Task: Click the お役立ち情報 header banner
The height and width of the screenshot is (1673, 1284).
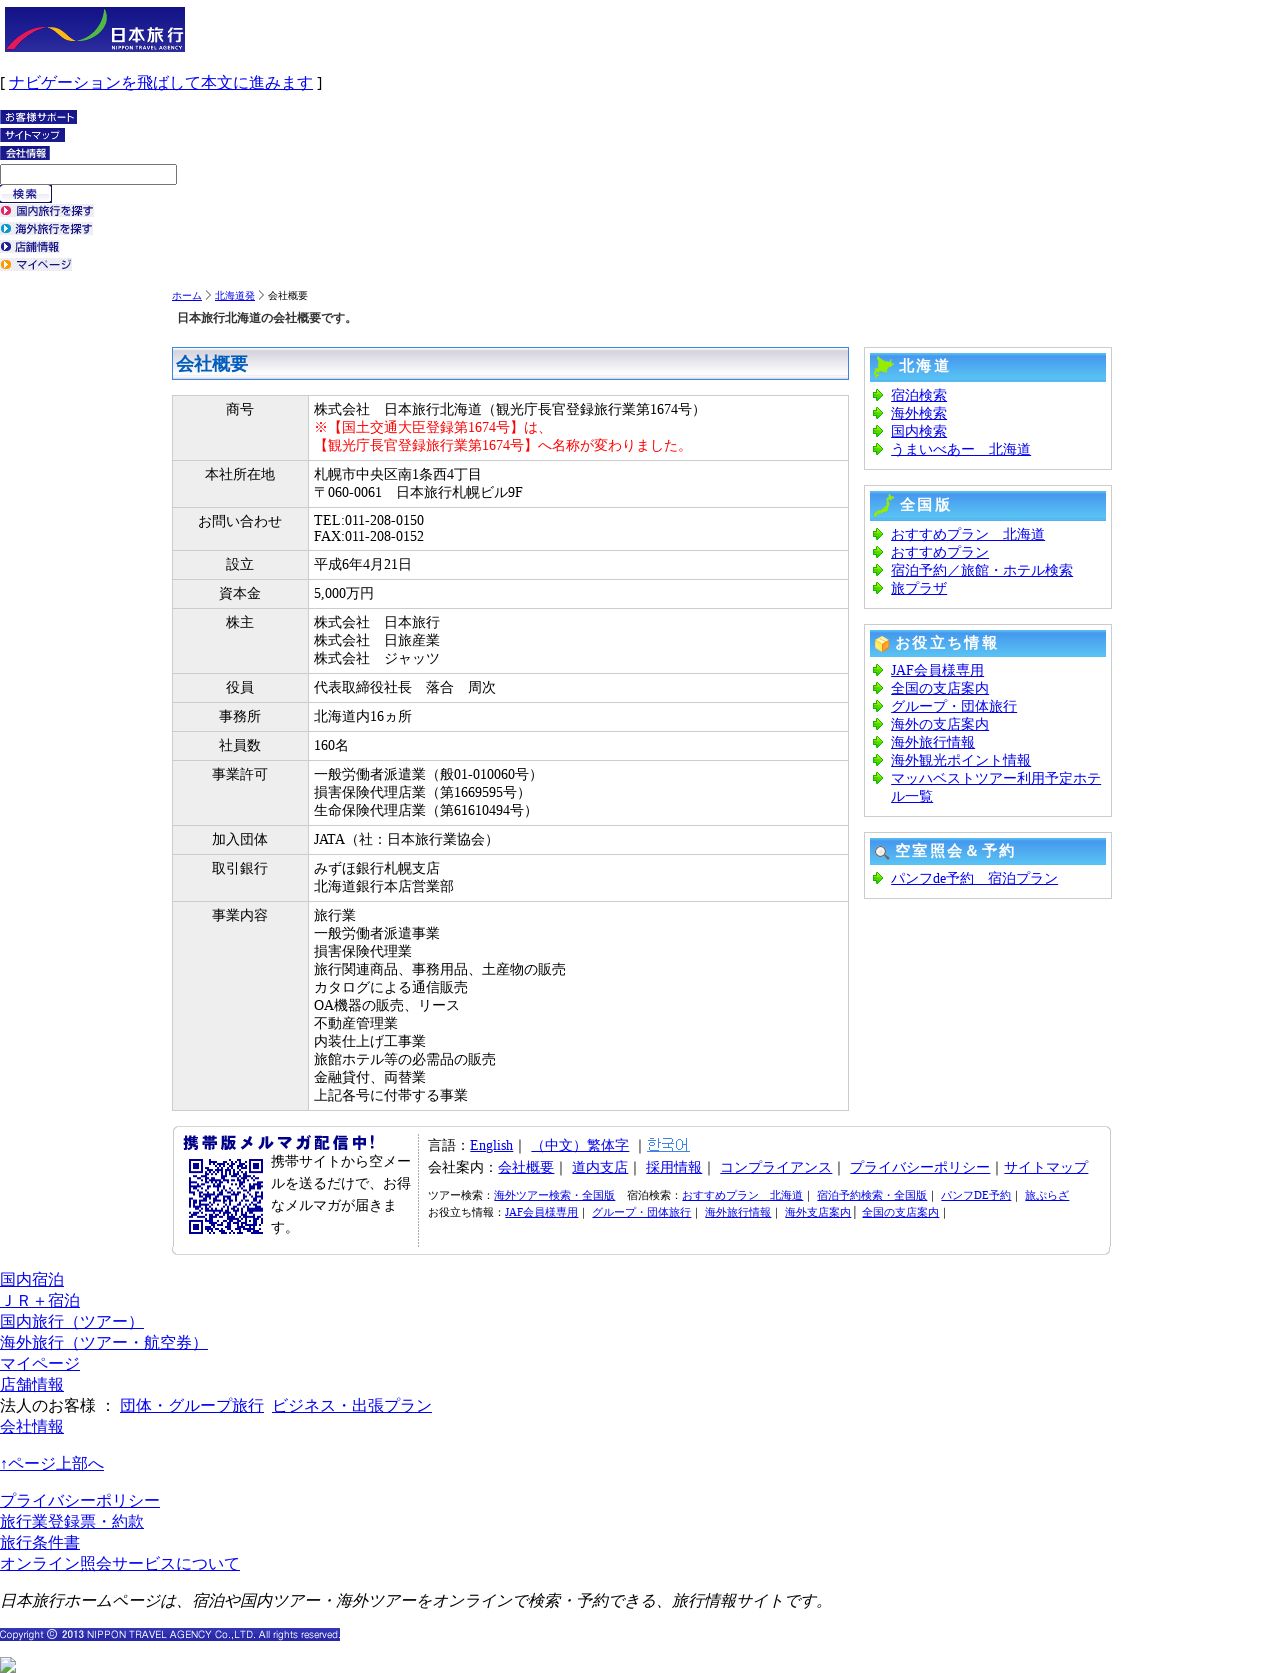Action: click(x=988, y=643)
